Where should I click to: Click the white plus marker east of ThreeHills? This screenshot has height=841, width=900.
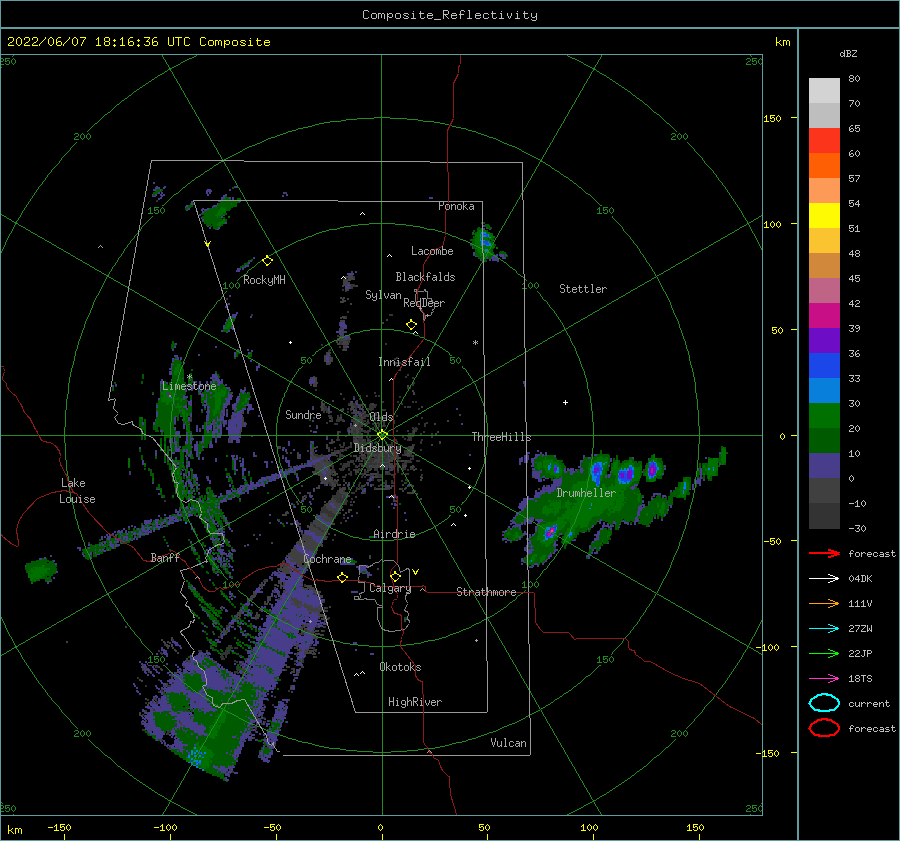coord(565,402)
